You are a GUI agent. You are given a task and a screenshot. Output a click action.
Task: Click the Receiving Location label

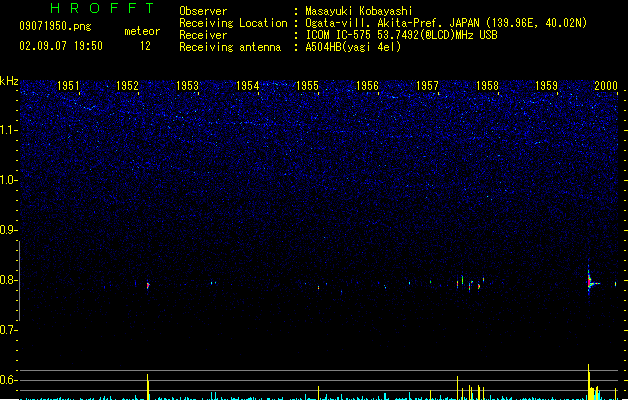[233, 23]
